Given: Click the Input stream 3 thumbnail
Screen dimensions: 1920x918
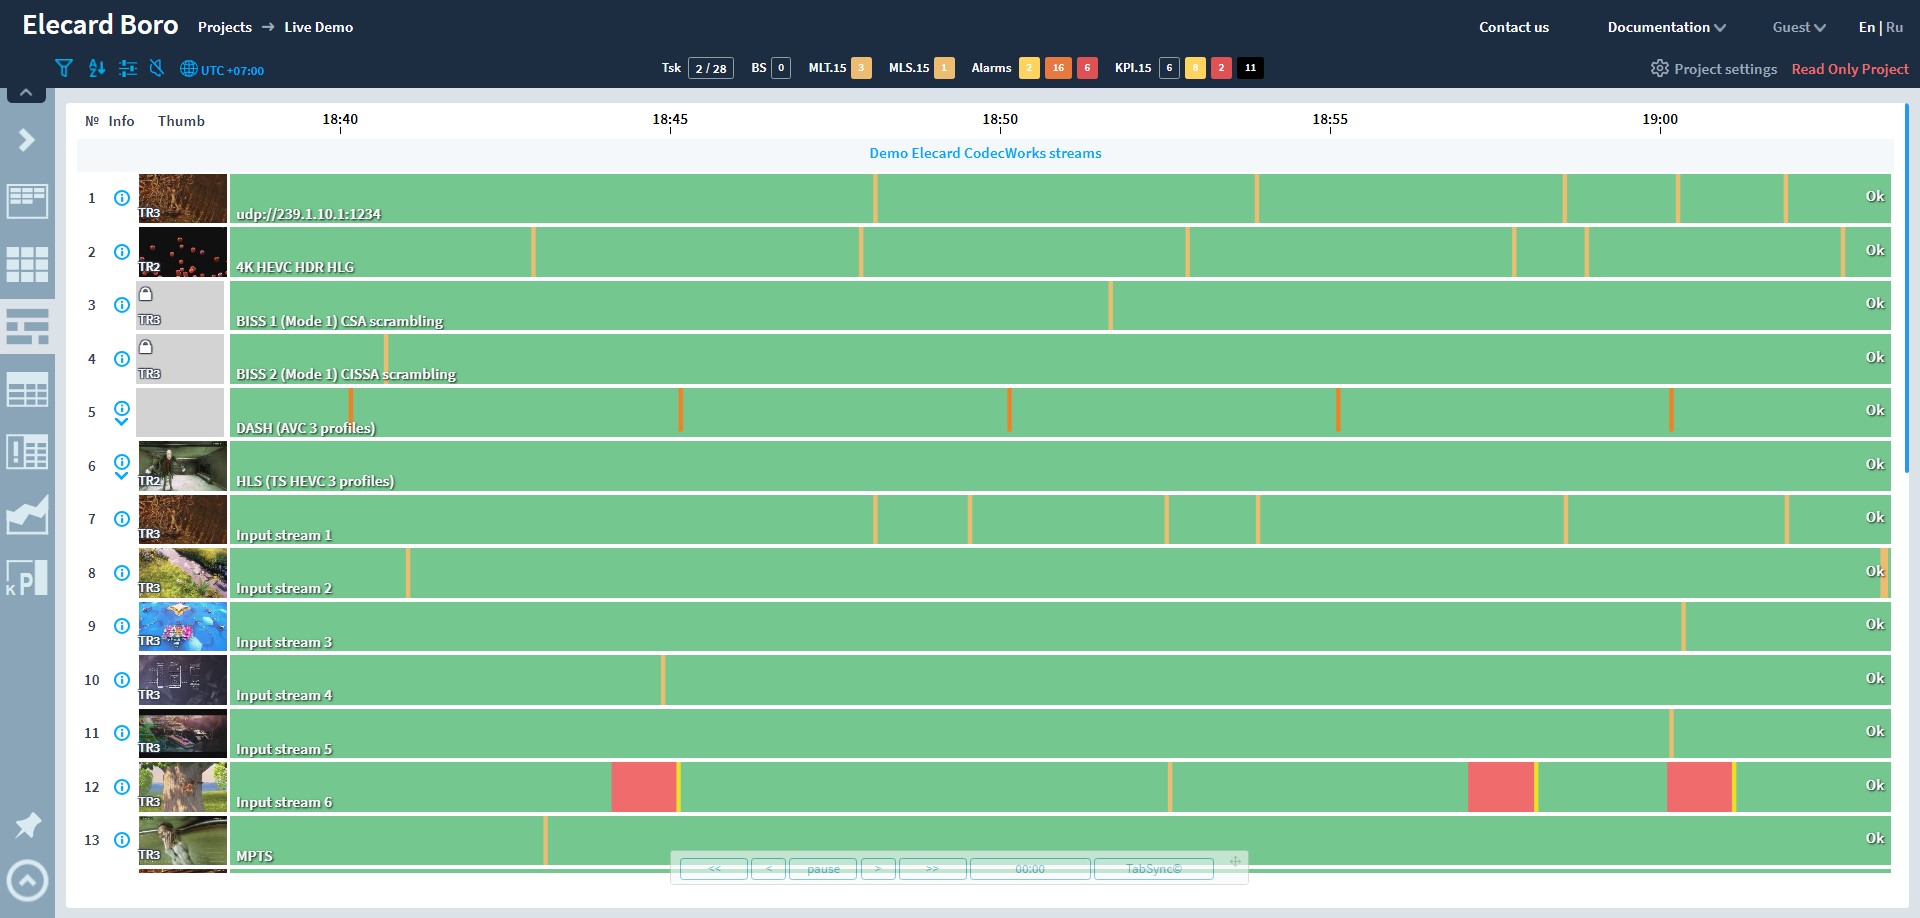Looking at the screenshot, I should (183, 626).
